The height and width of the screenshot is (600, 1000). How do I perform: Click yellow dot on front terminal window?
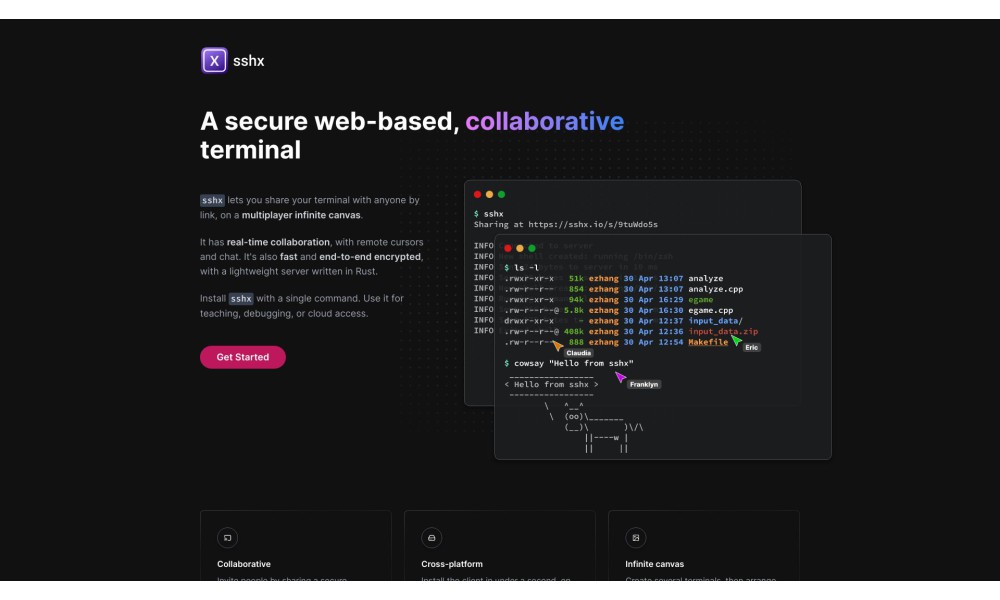click(x=520, y=248)
